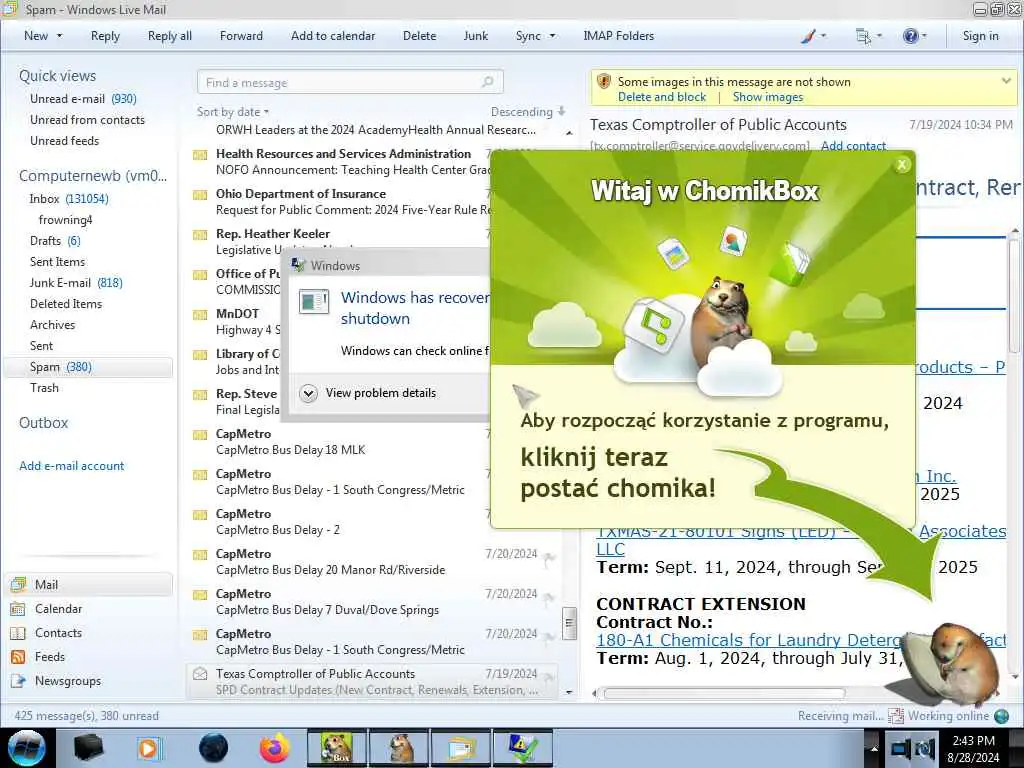Click Add to calendar in the toolbar
The width and height of the screenshot is (1024, 768).
(333, 36)
